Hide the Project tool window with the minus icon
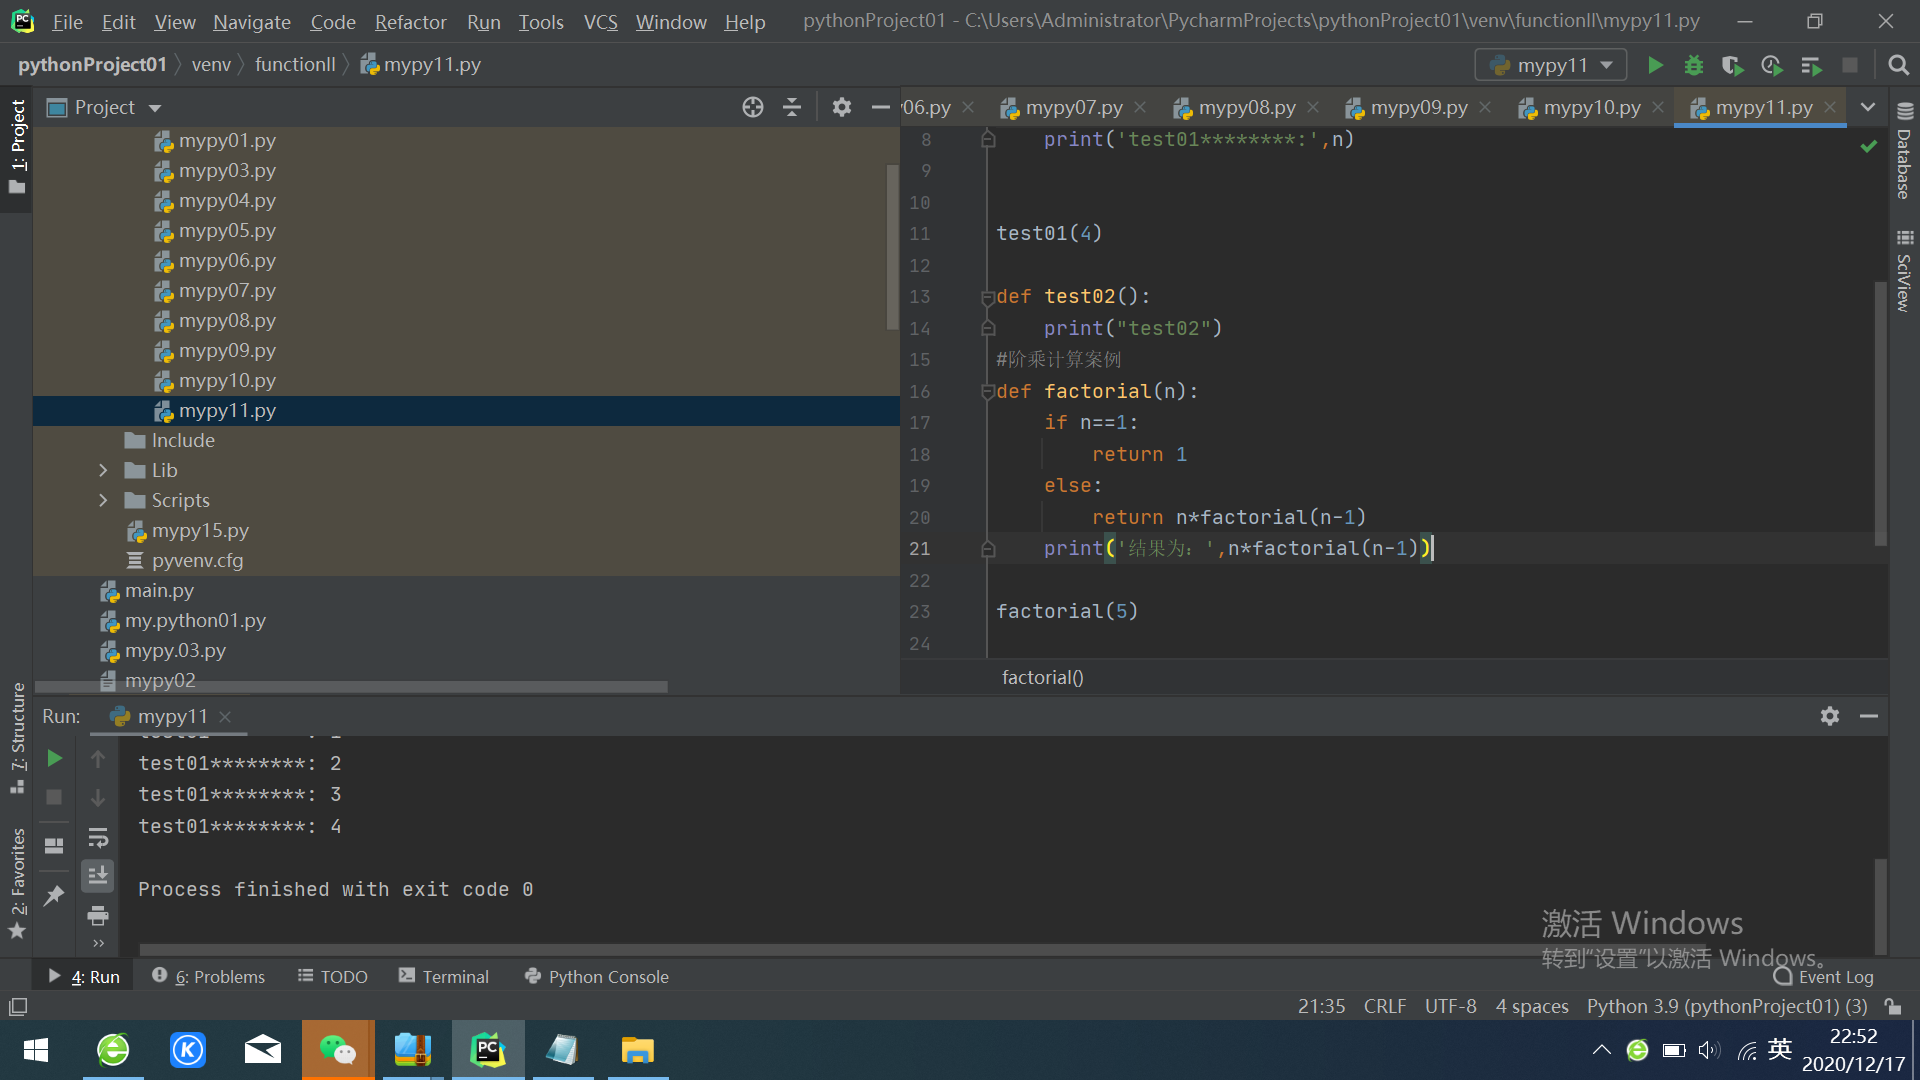 pos(880,107)
